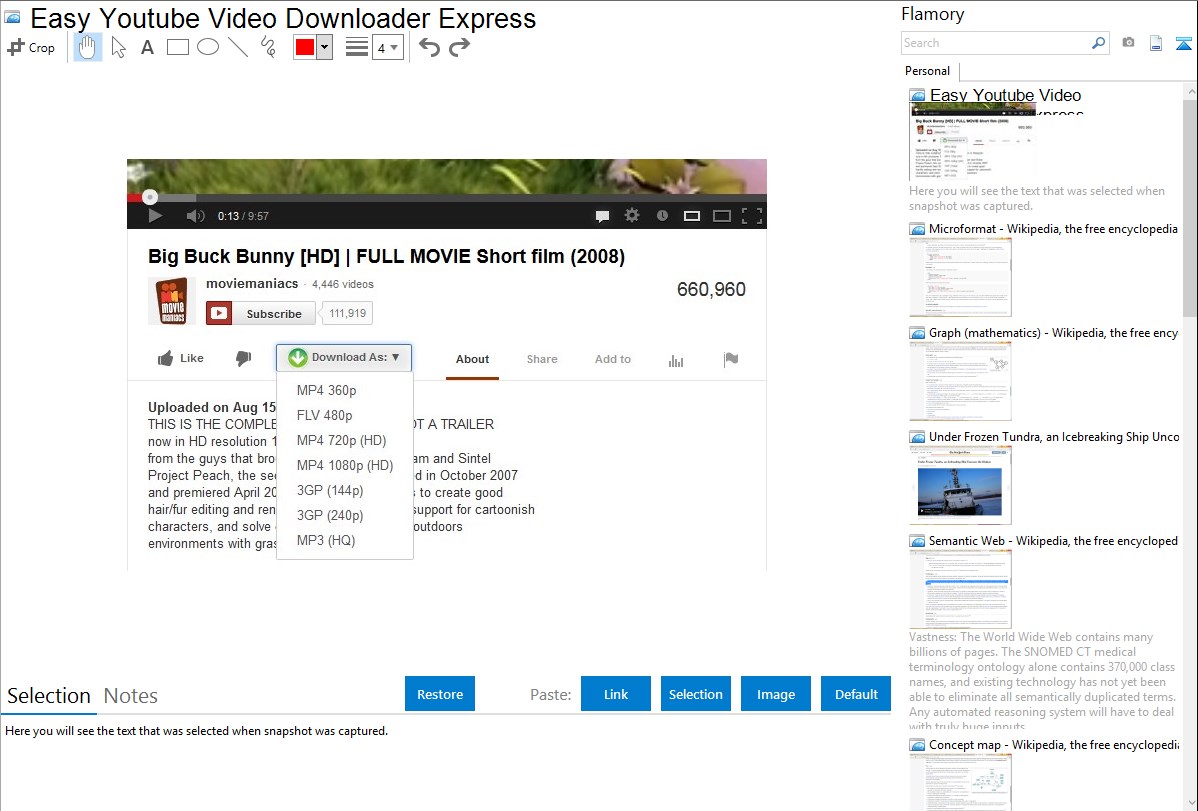
Task: Open the video About tab
Action: (472, 359)
